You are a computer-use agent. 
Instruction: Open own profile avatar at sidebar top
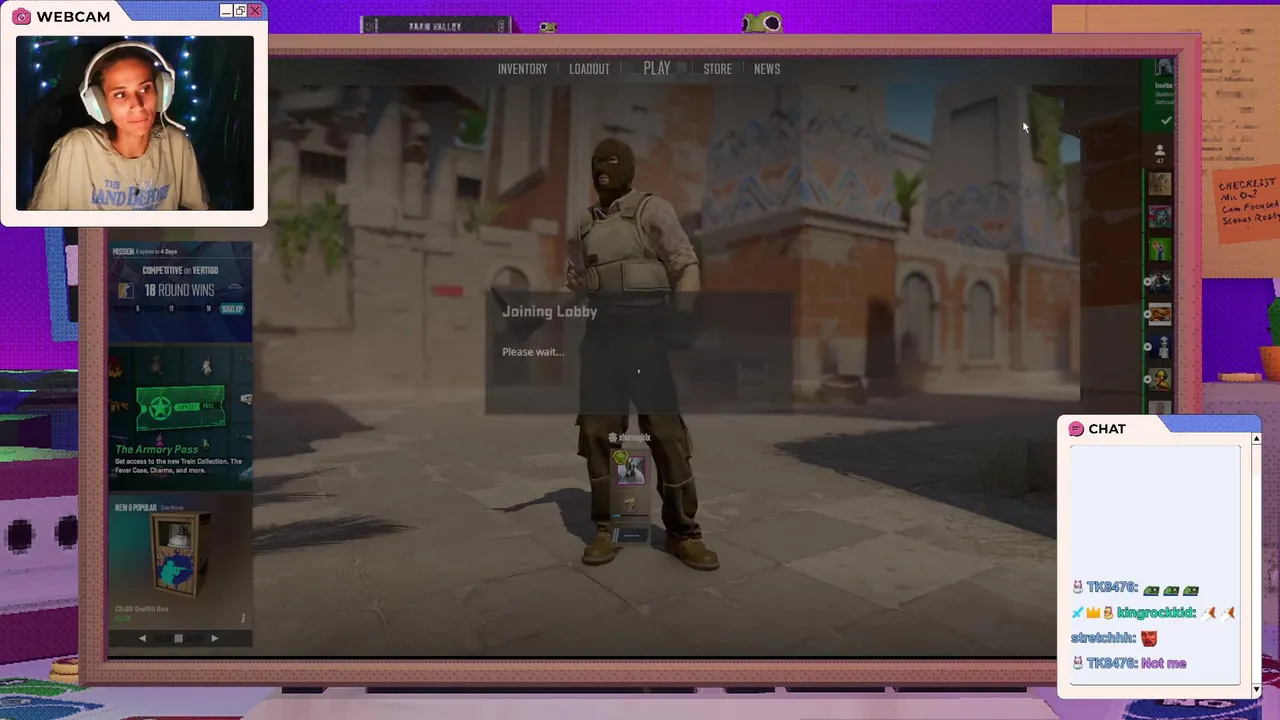(x=1163, y=68)
